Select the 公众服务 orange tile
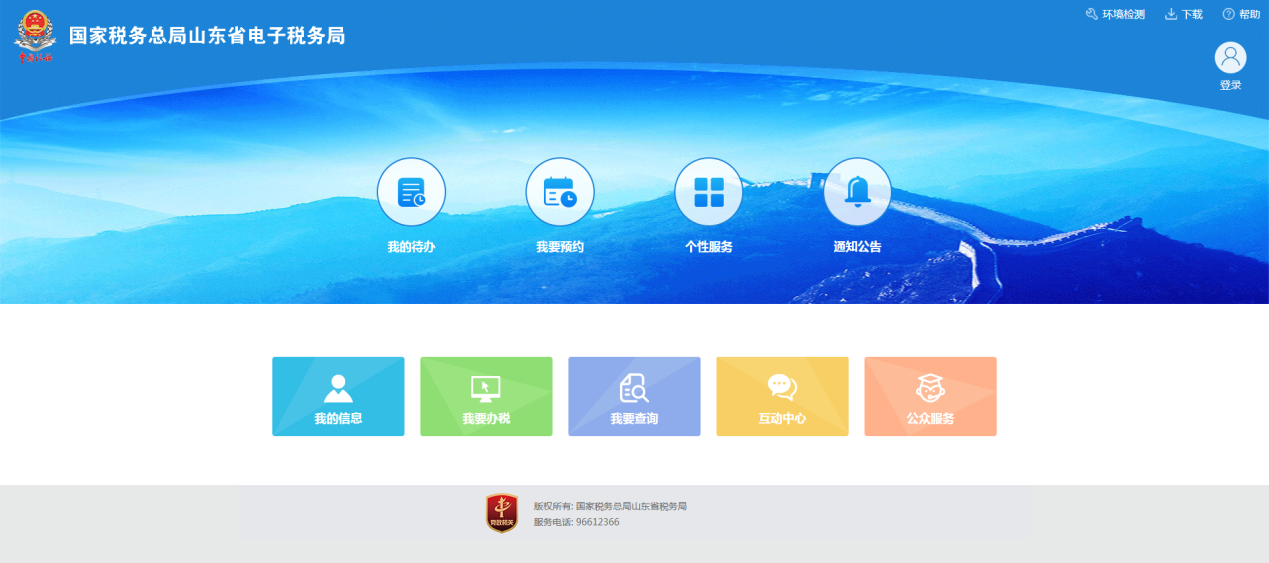This screenshot has width=1269, height=563. click(930, 396)
